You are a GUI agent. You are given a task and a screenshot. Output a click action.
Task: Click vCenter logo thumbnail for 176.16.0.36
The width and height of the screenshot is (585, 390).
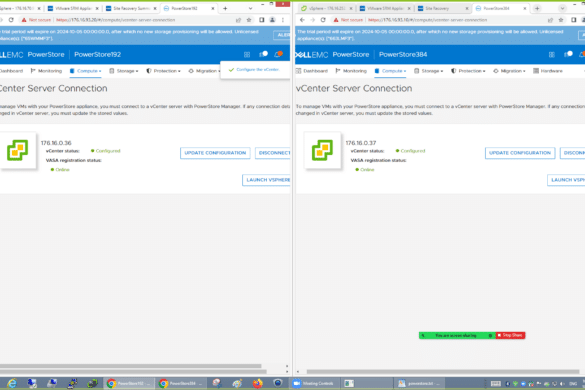(x=18, y=150)
